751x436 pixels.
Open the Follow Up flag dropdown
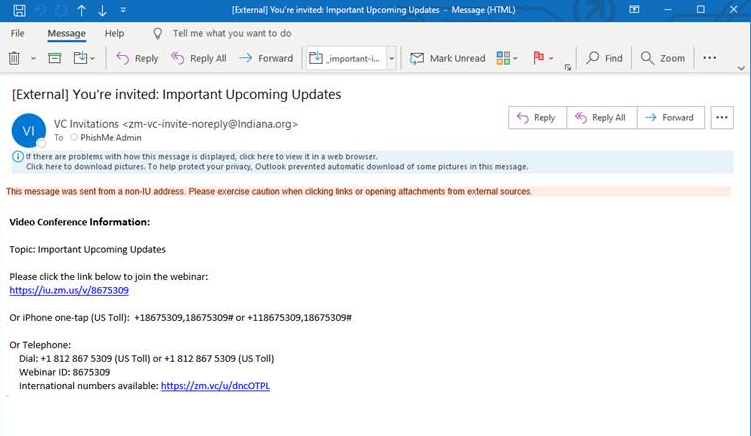click(543, 58)
